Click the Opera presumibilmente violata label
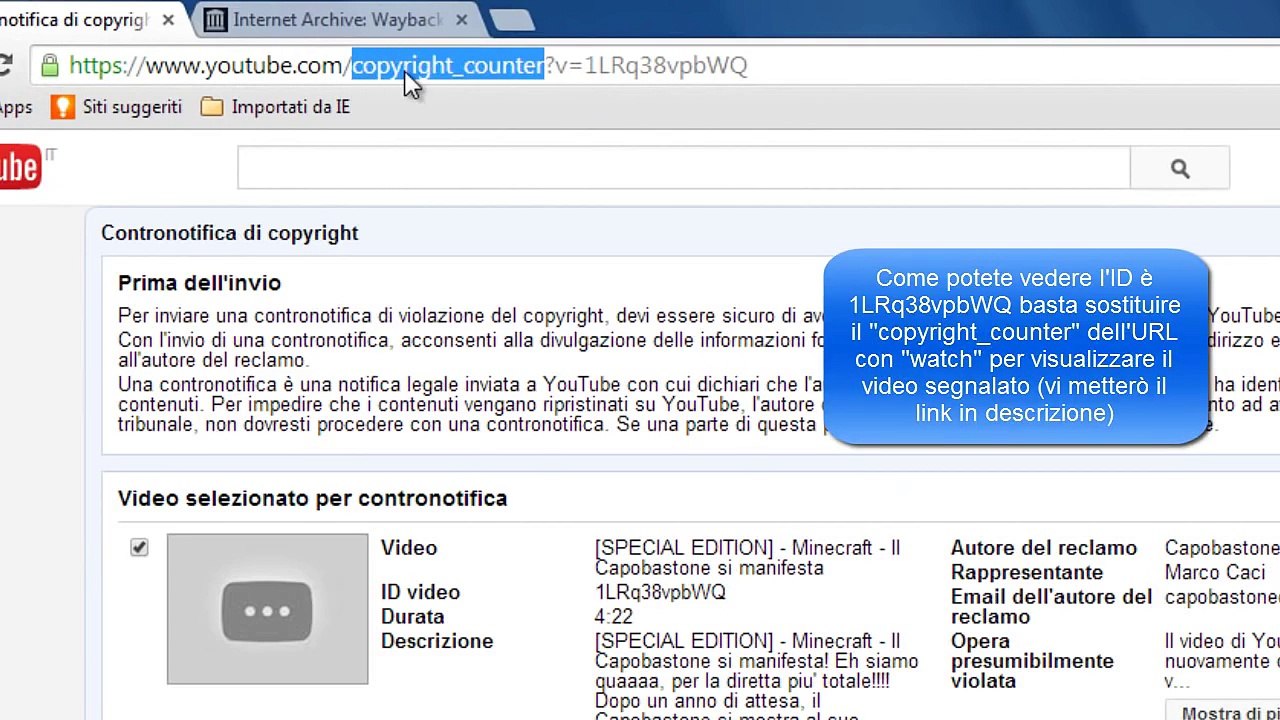 [x=1032, y=660]
